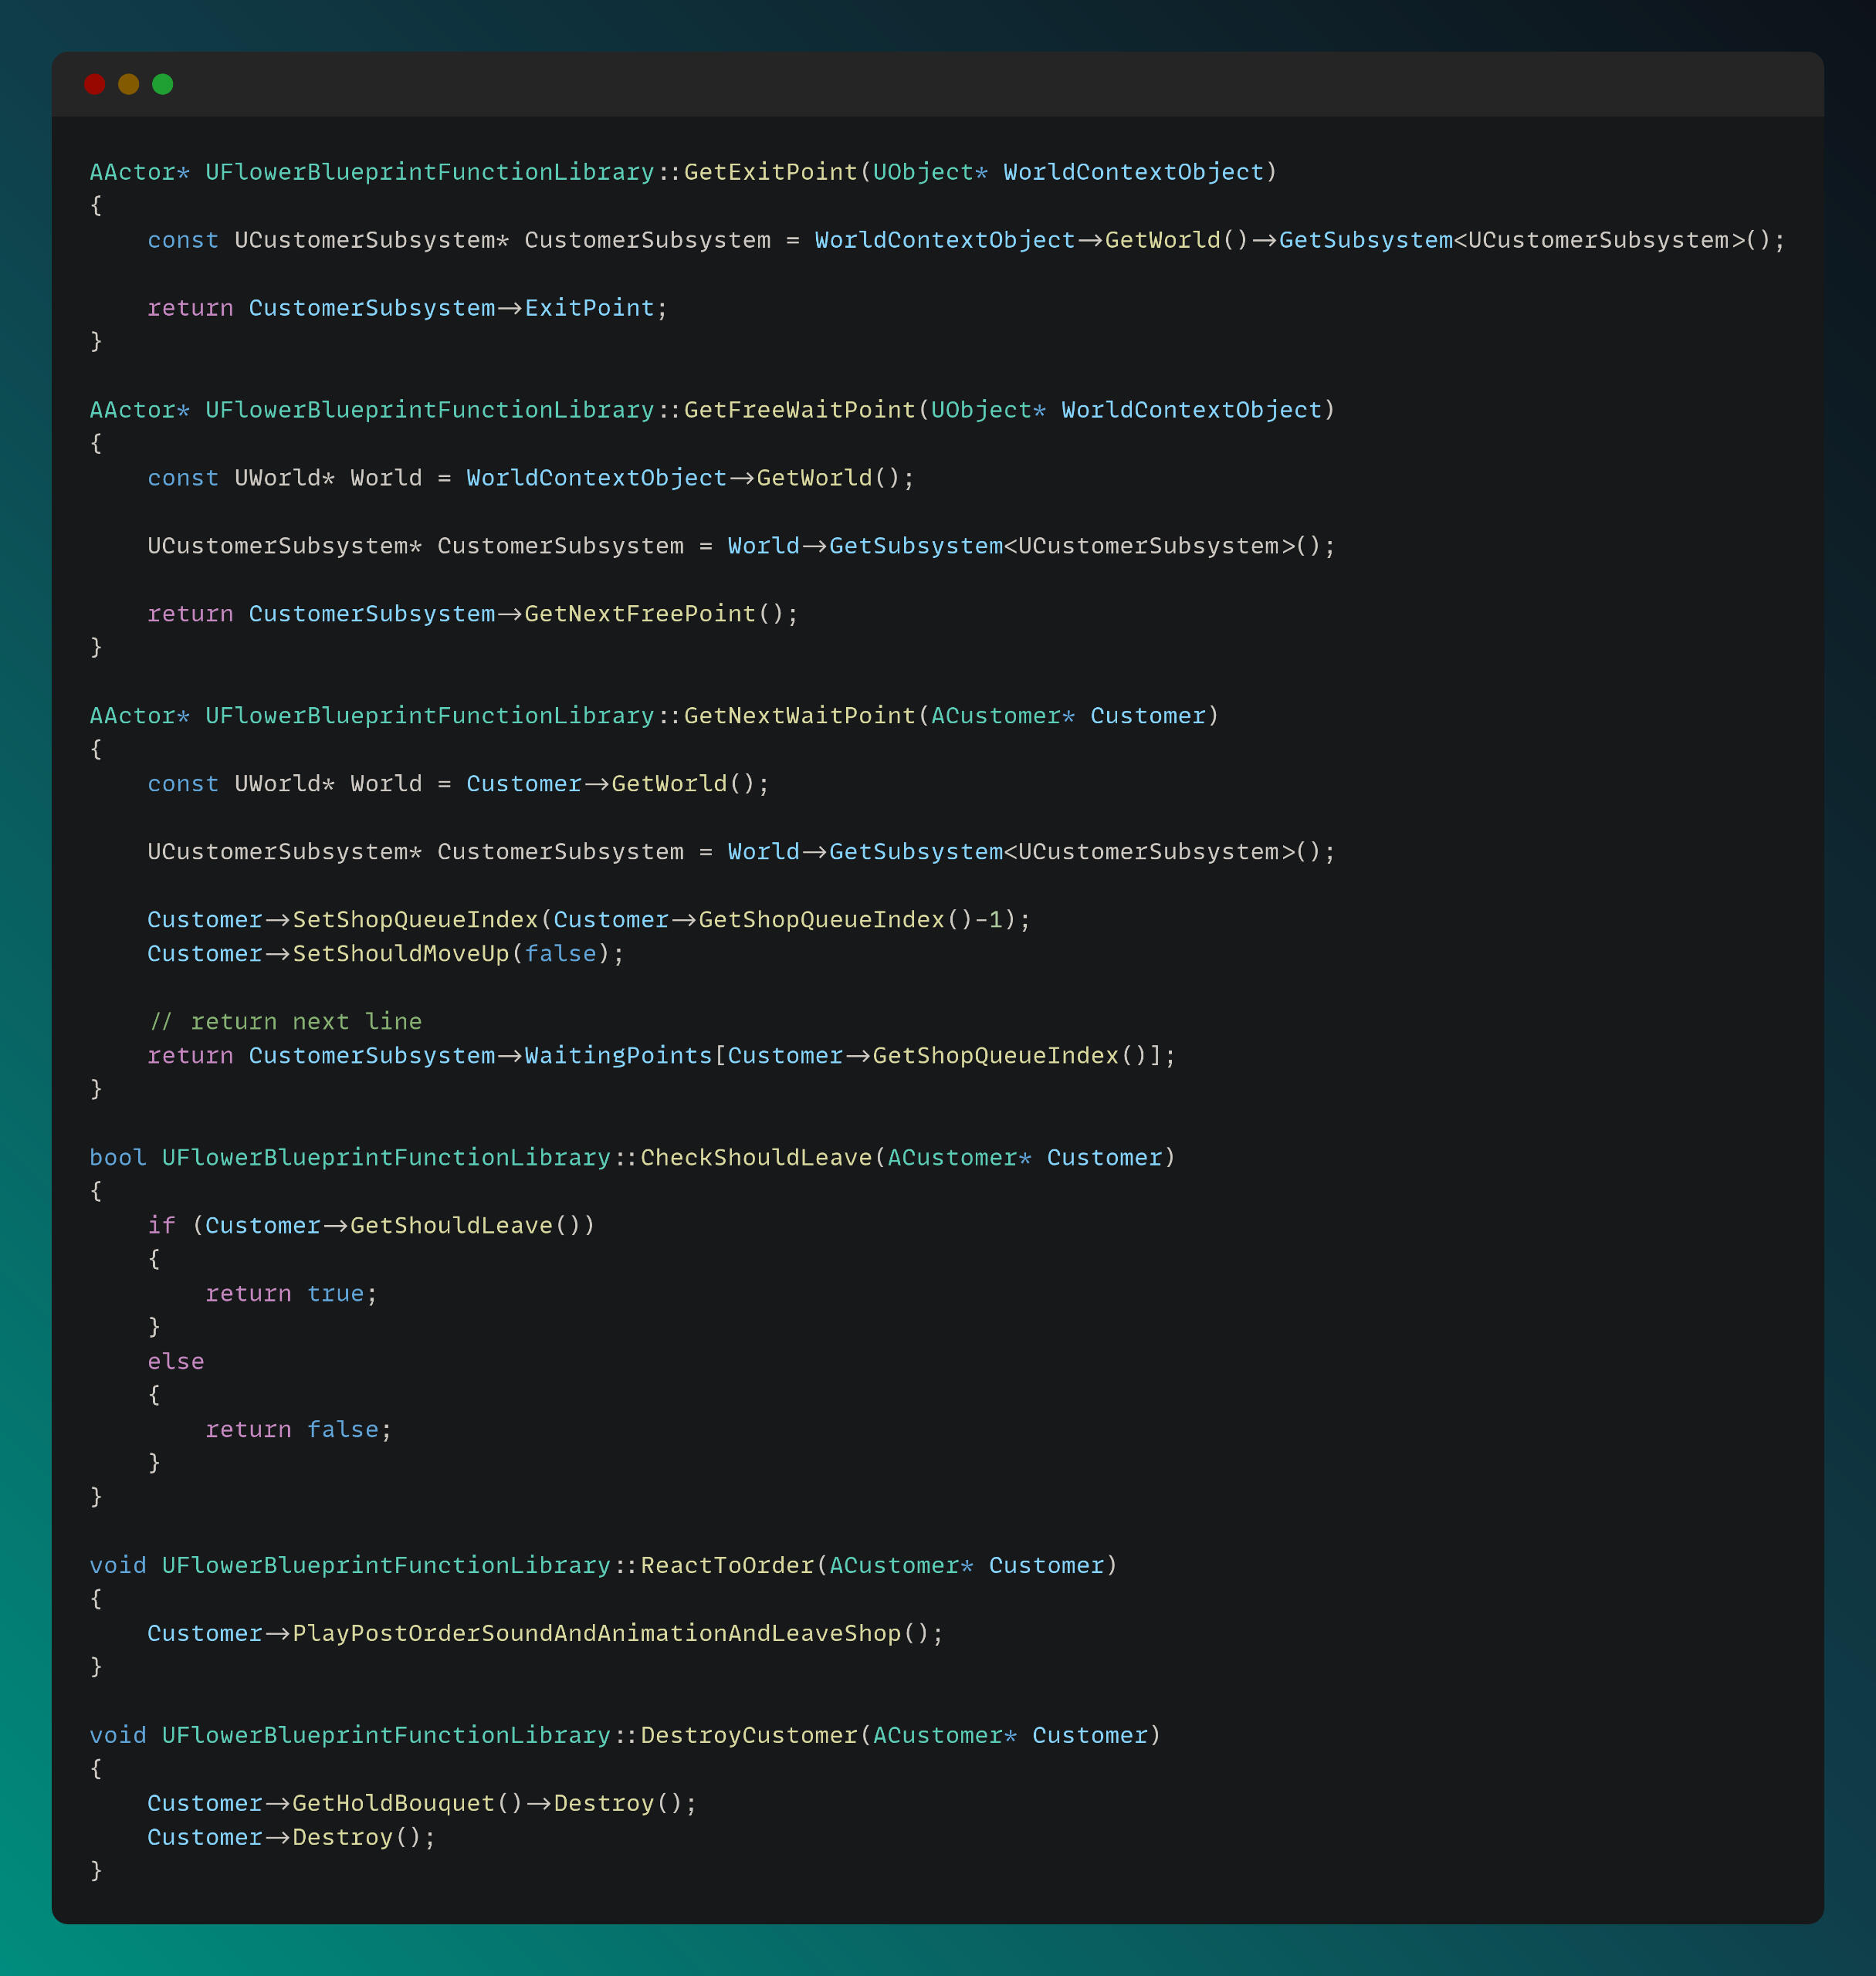Click the PlayPostOrderSoundAndAnimationAndLeaveShop call
Image resolution: width=1876 pixels, height=1976 pixels.
(597, 1634)
